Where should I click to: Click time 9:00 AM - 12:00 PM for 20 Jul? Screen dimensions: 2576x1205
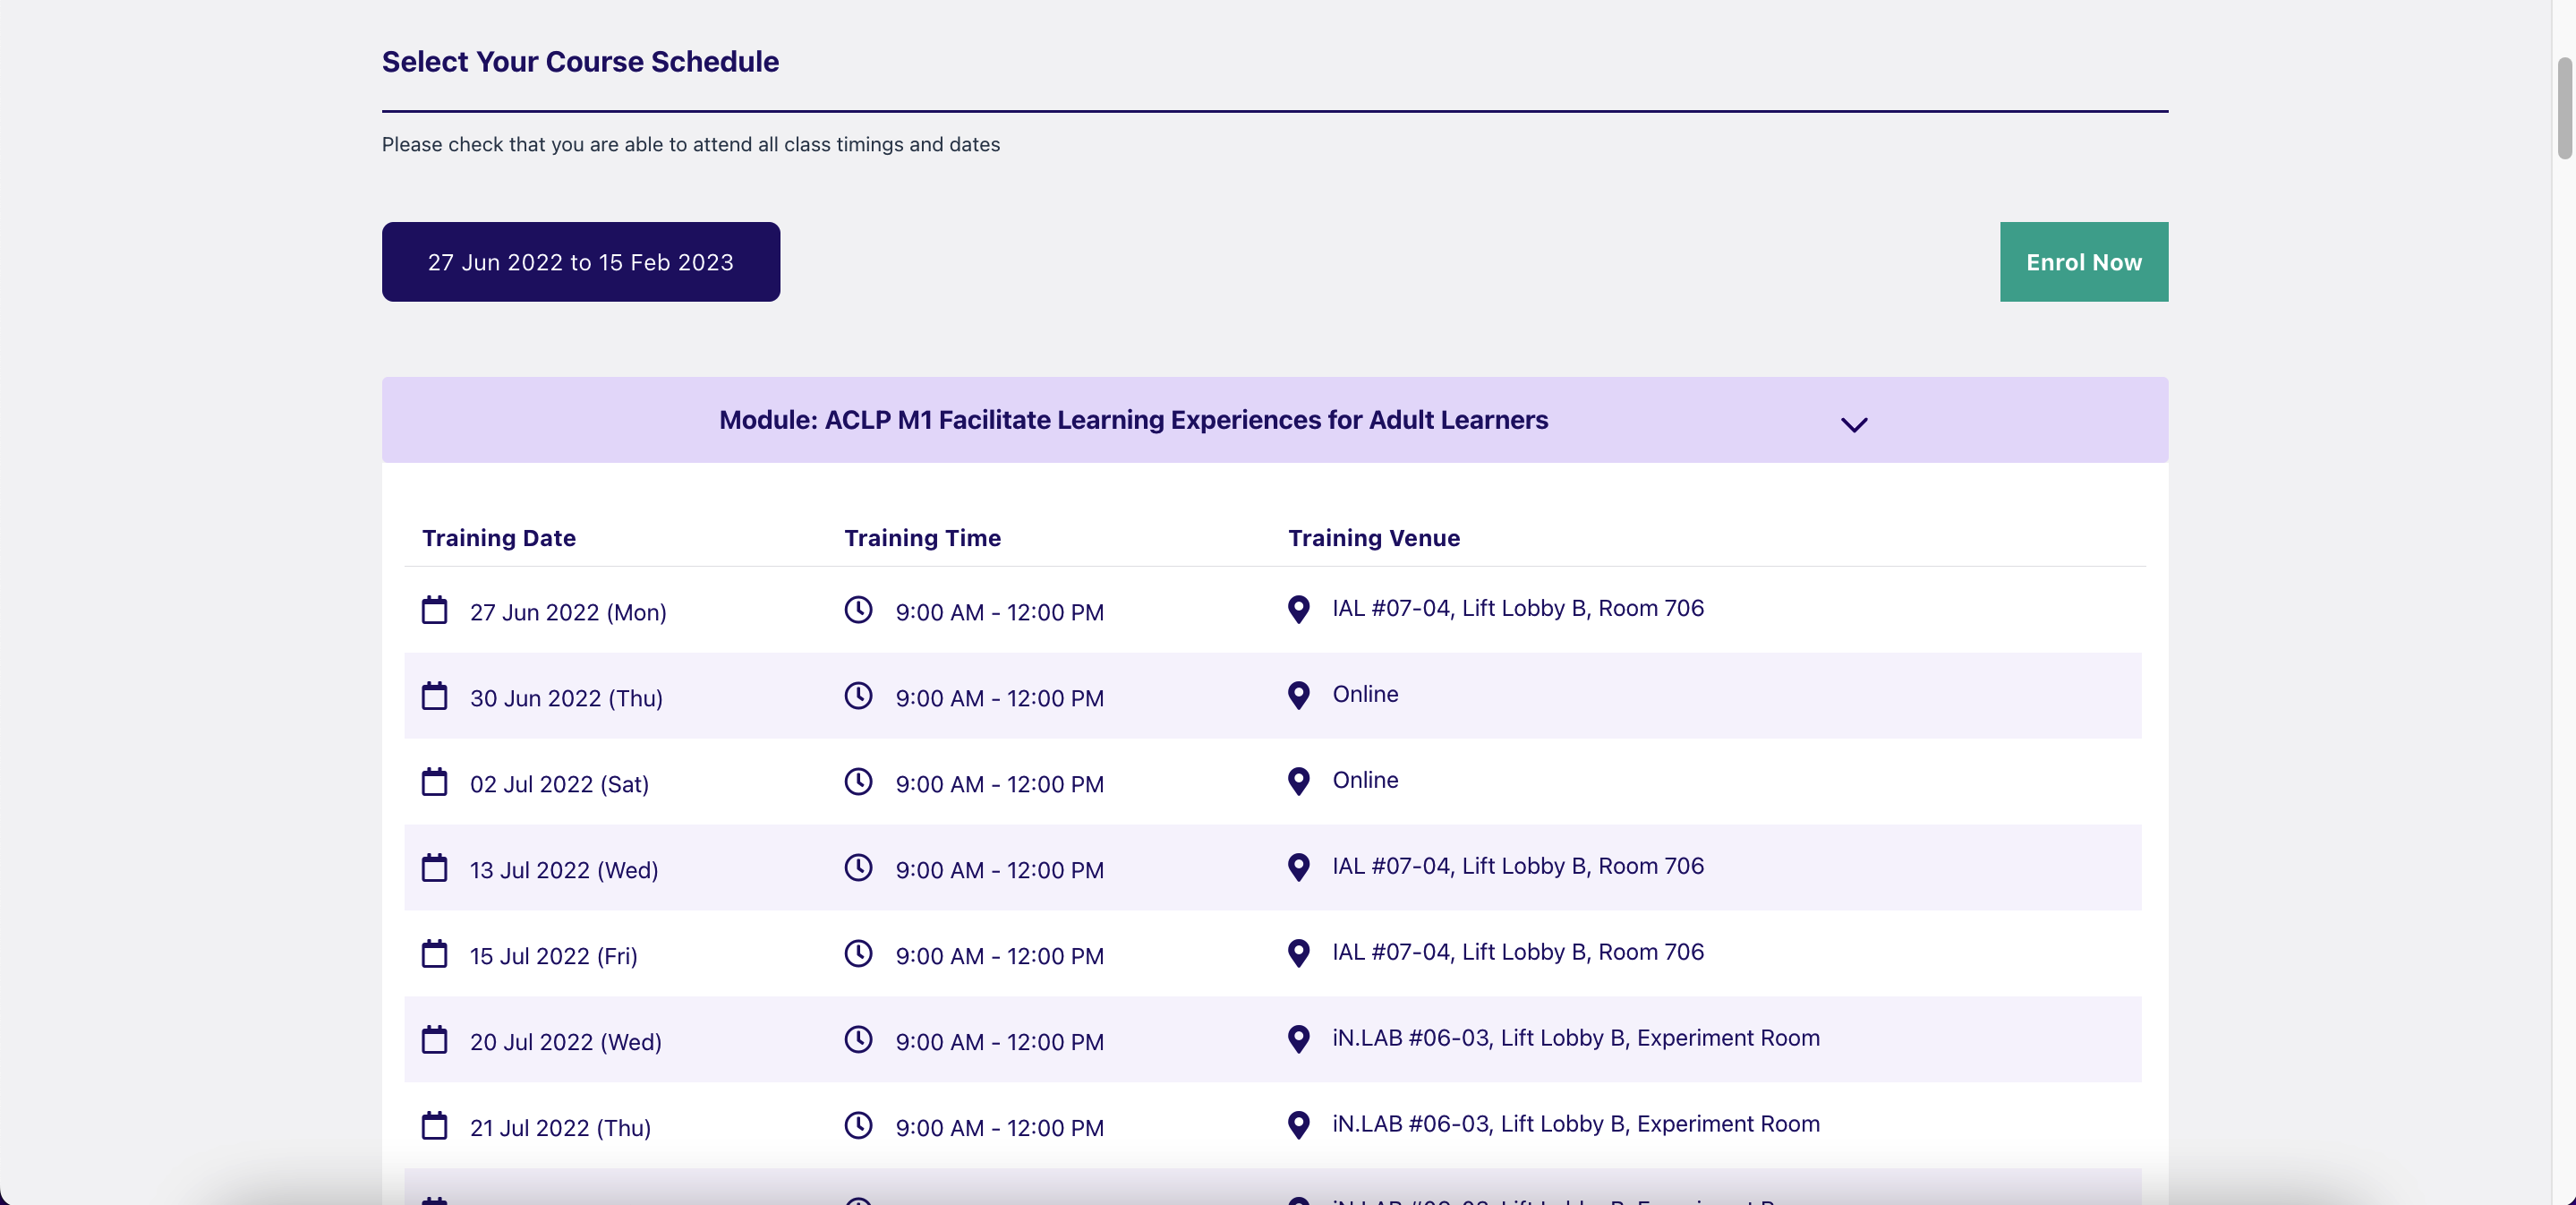[x=999, y=1042]
